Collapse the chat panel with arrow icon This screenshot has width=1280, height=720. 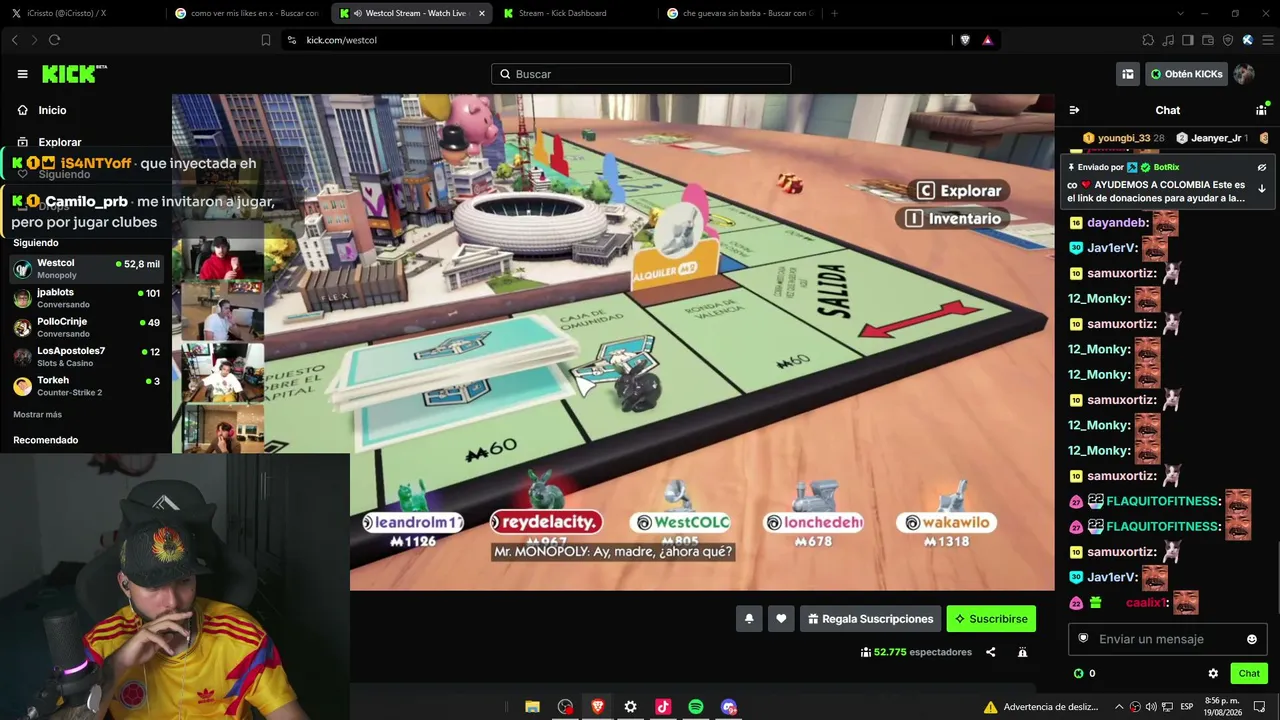pos(1074,110)
